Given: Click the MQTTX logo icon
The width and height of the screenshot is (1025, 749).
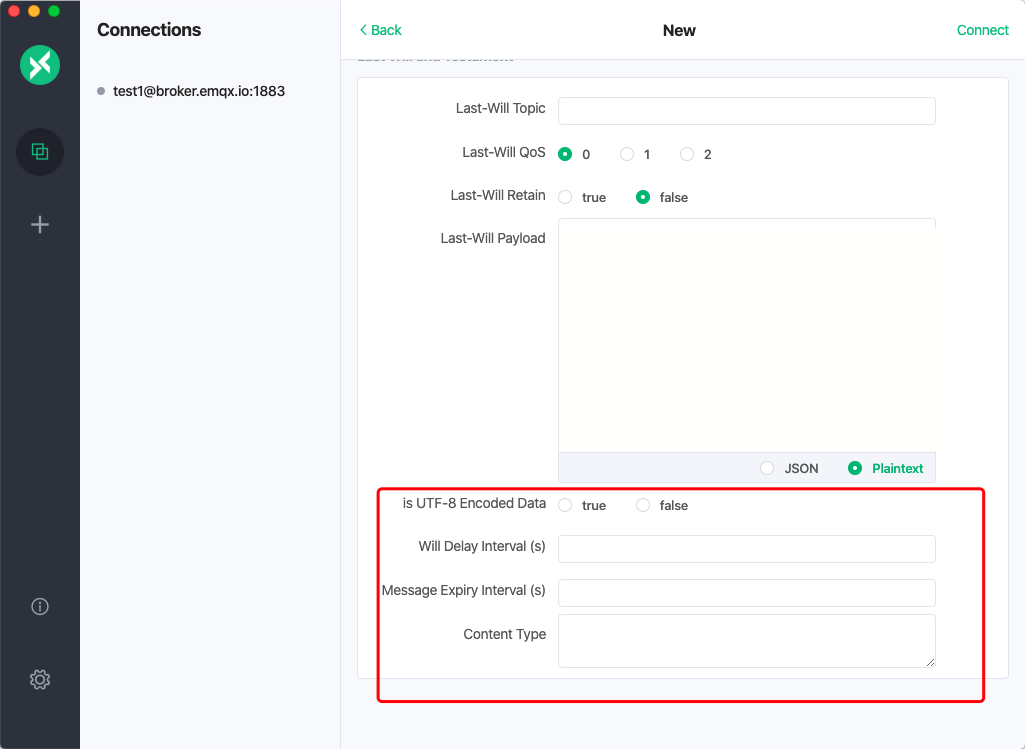Looking at the screenshot, I should point(40,66).
